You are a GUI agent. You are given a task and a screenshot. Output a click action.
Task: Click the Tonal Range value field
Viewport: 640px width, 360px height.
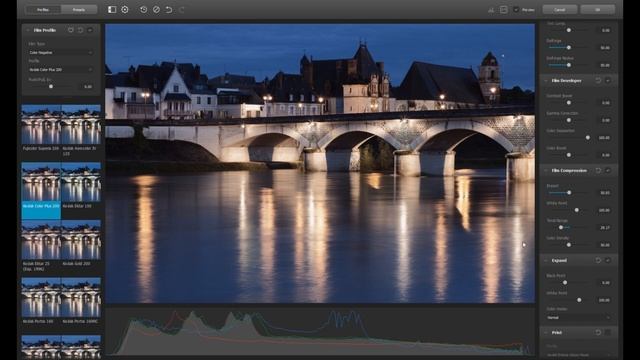(x=604, y=228)
